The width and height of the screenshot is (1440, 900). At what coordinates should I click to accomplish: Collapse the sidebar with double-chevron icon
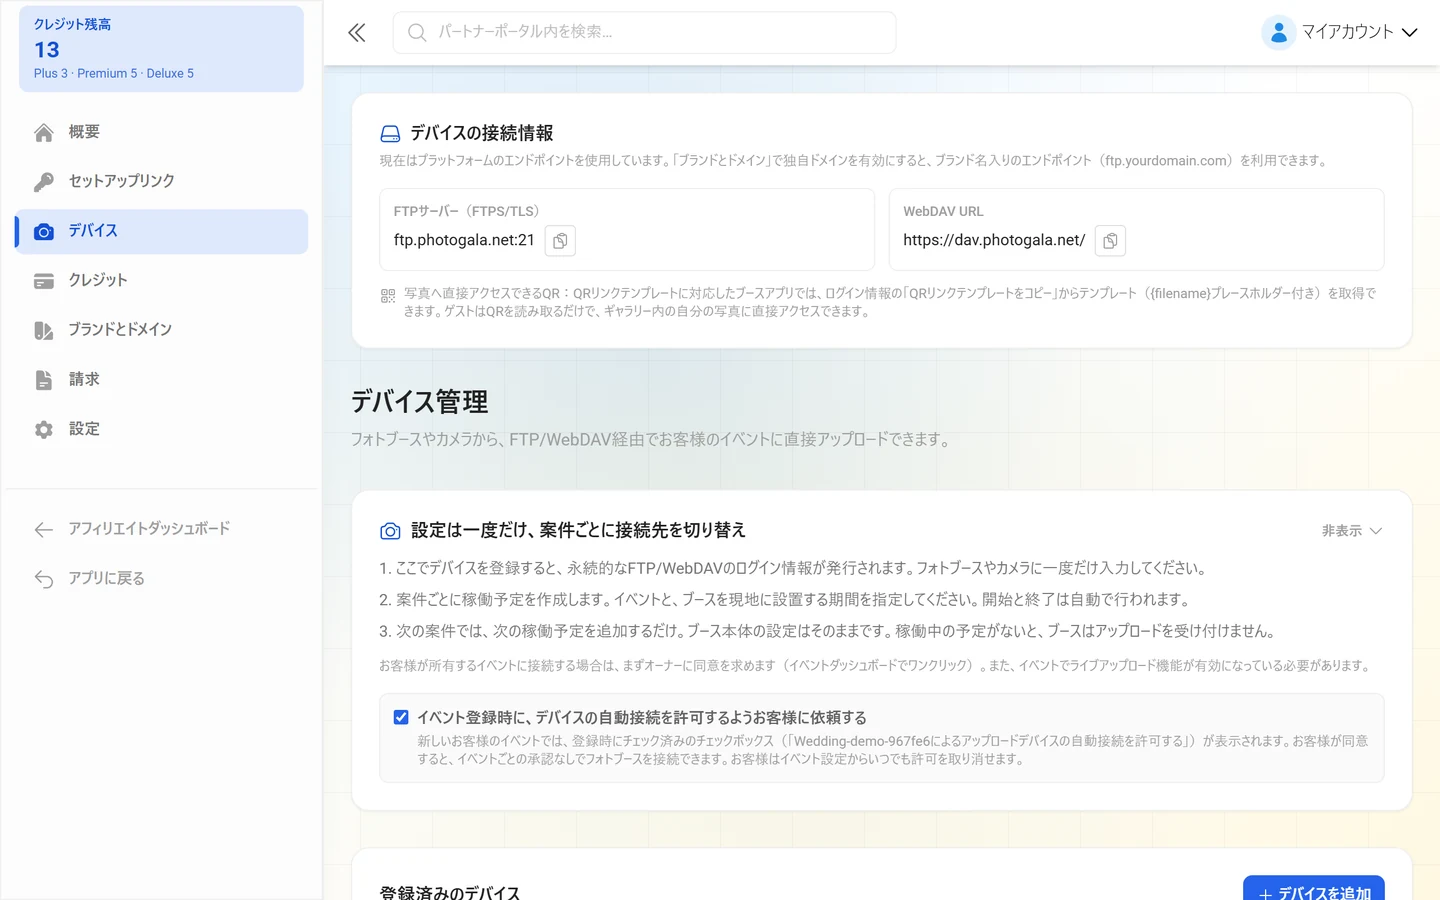(x=357, y=33)
